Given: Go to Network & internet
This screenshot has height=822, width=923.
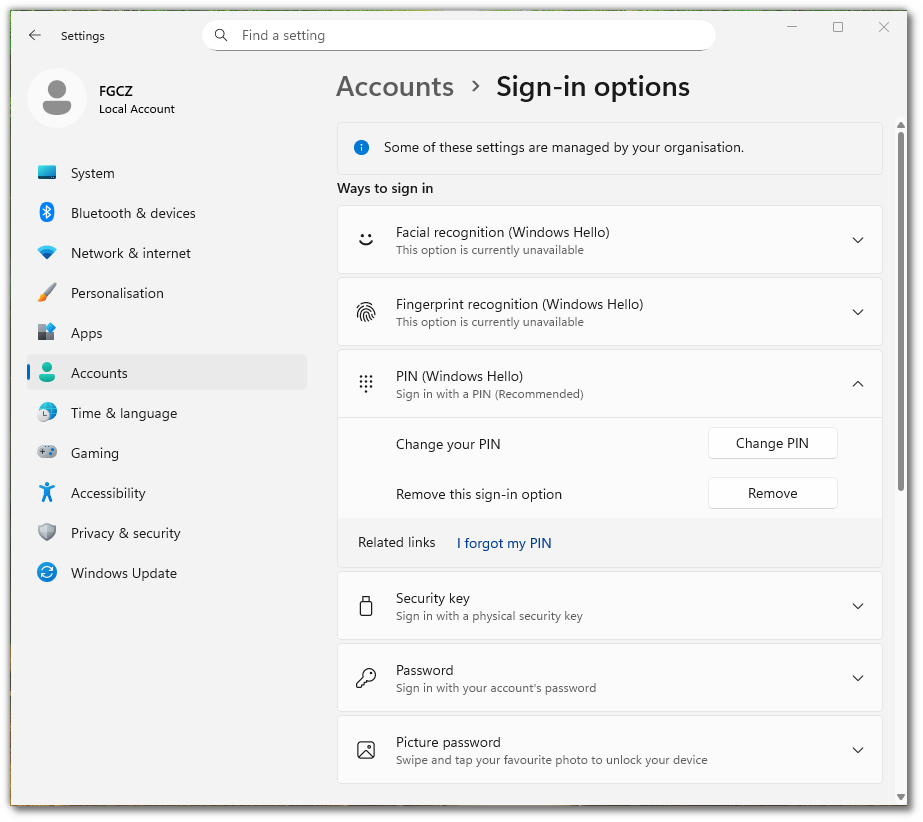Looking at the screenshot, I should pos(167,253).
